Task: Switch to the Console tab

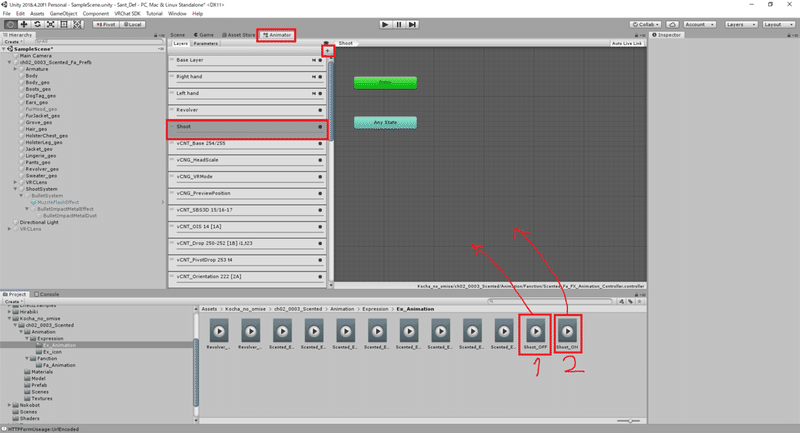Action: pyautogui.click(x=47, y=294)
